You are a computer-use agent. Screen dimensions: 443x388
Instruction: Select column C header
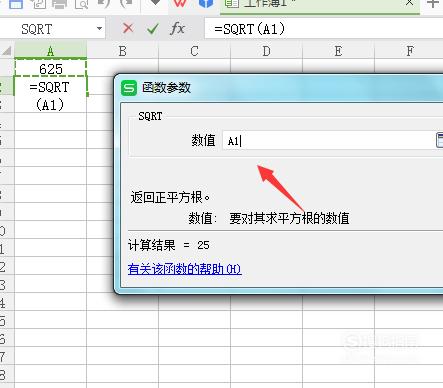click(x=195, y=51)
